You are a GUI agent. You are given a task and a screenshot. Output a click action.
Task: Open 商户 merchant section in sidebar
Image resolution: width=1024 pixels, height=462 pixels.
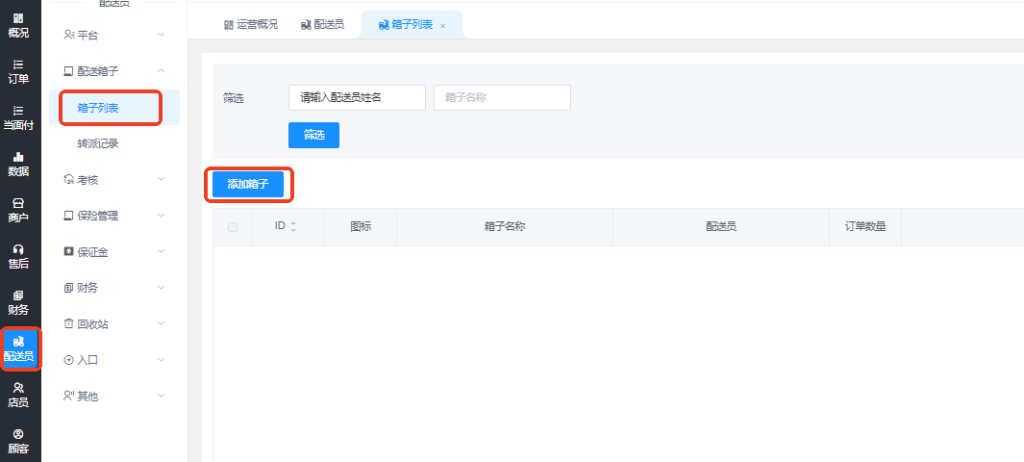coord(18,210)
